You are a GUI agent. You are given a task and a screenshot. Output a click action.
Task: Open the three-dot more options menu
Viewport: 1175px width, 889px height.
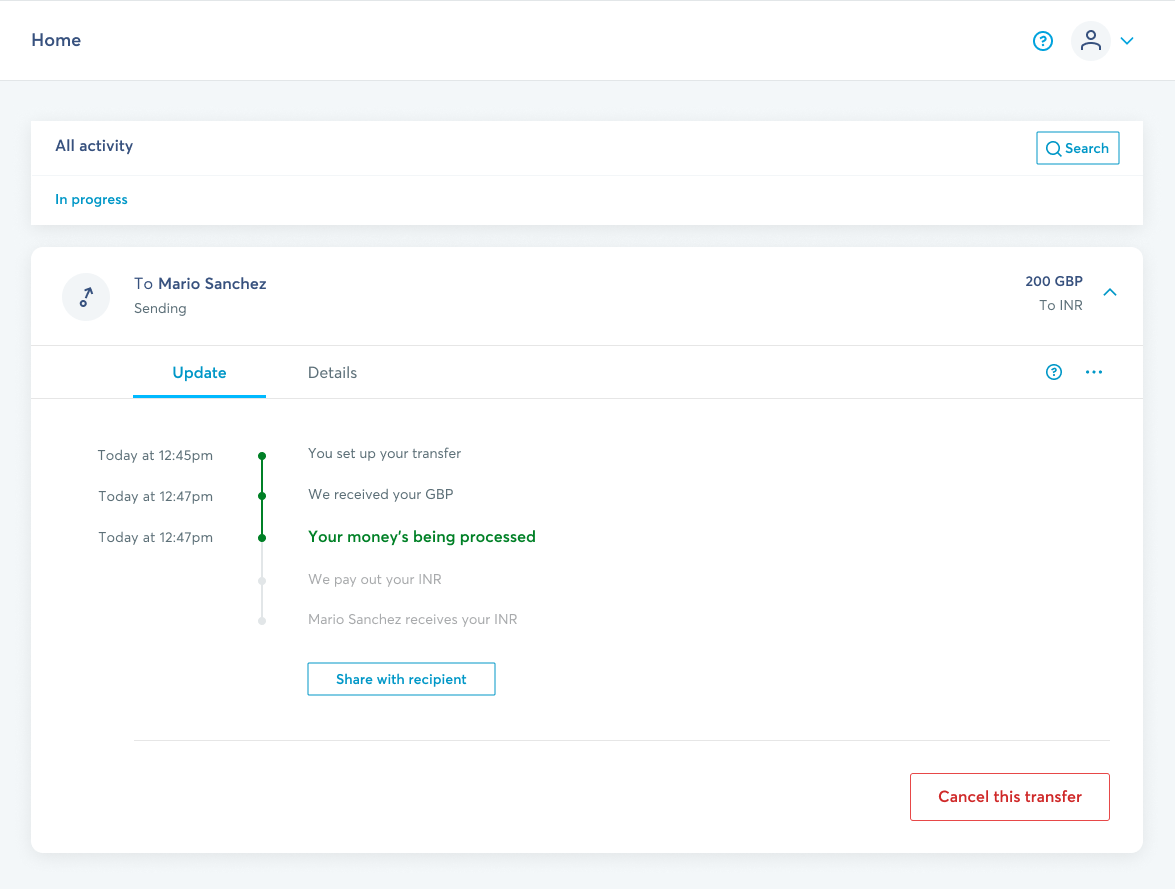click(1094, 372)
